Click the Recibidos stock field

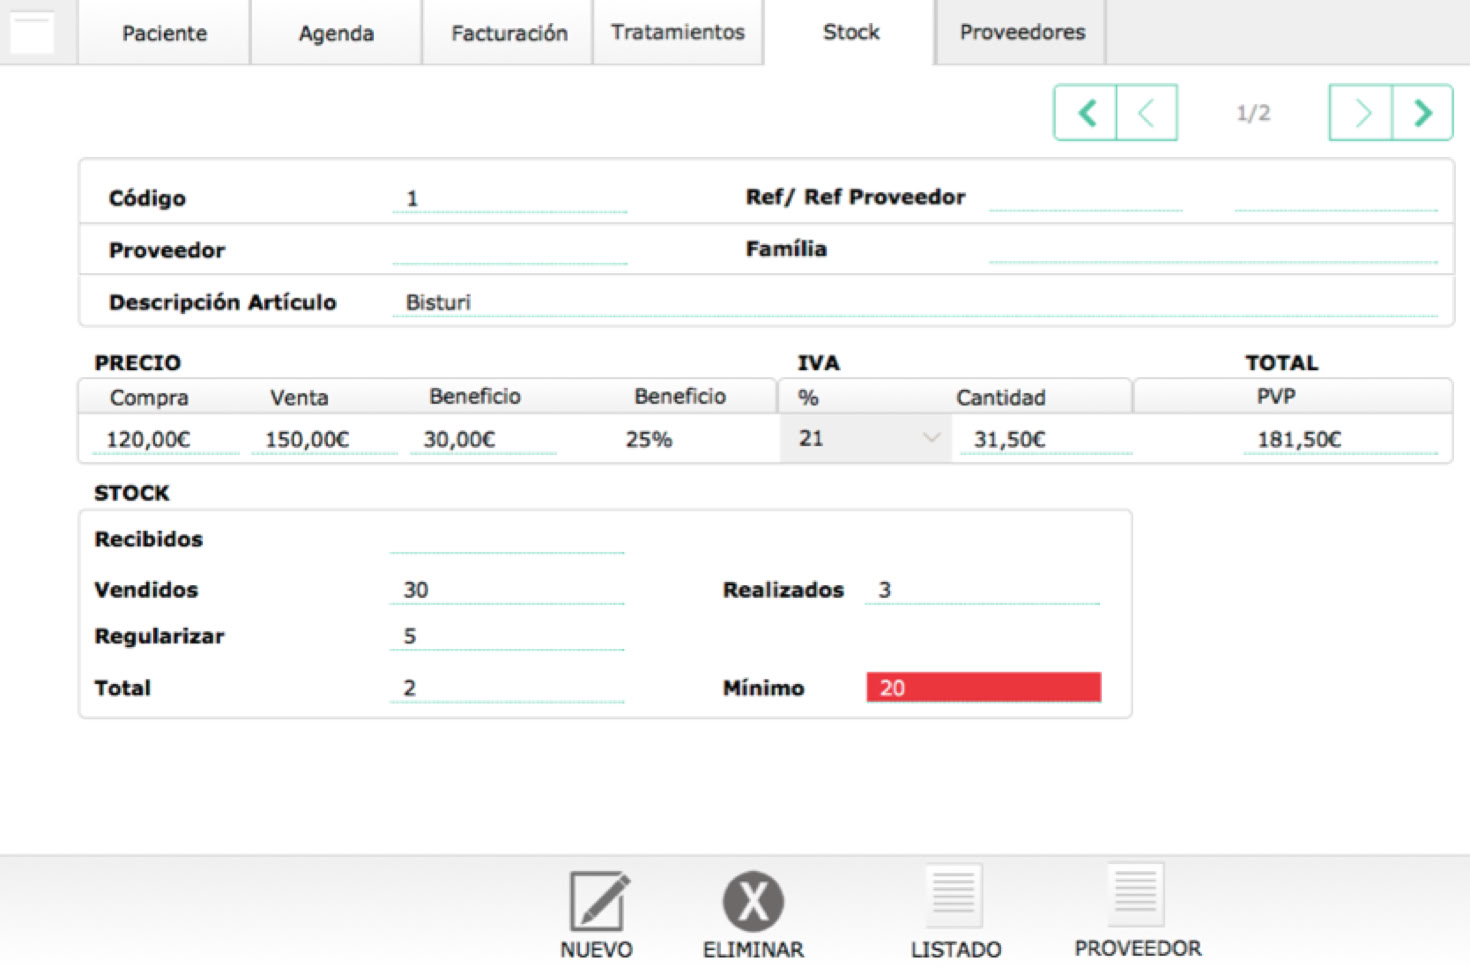click(506, 539)
